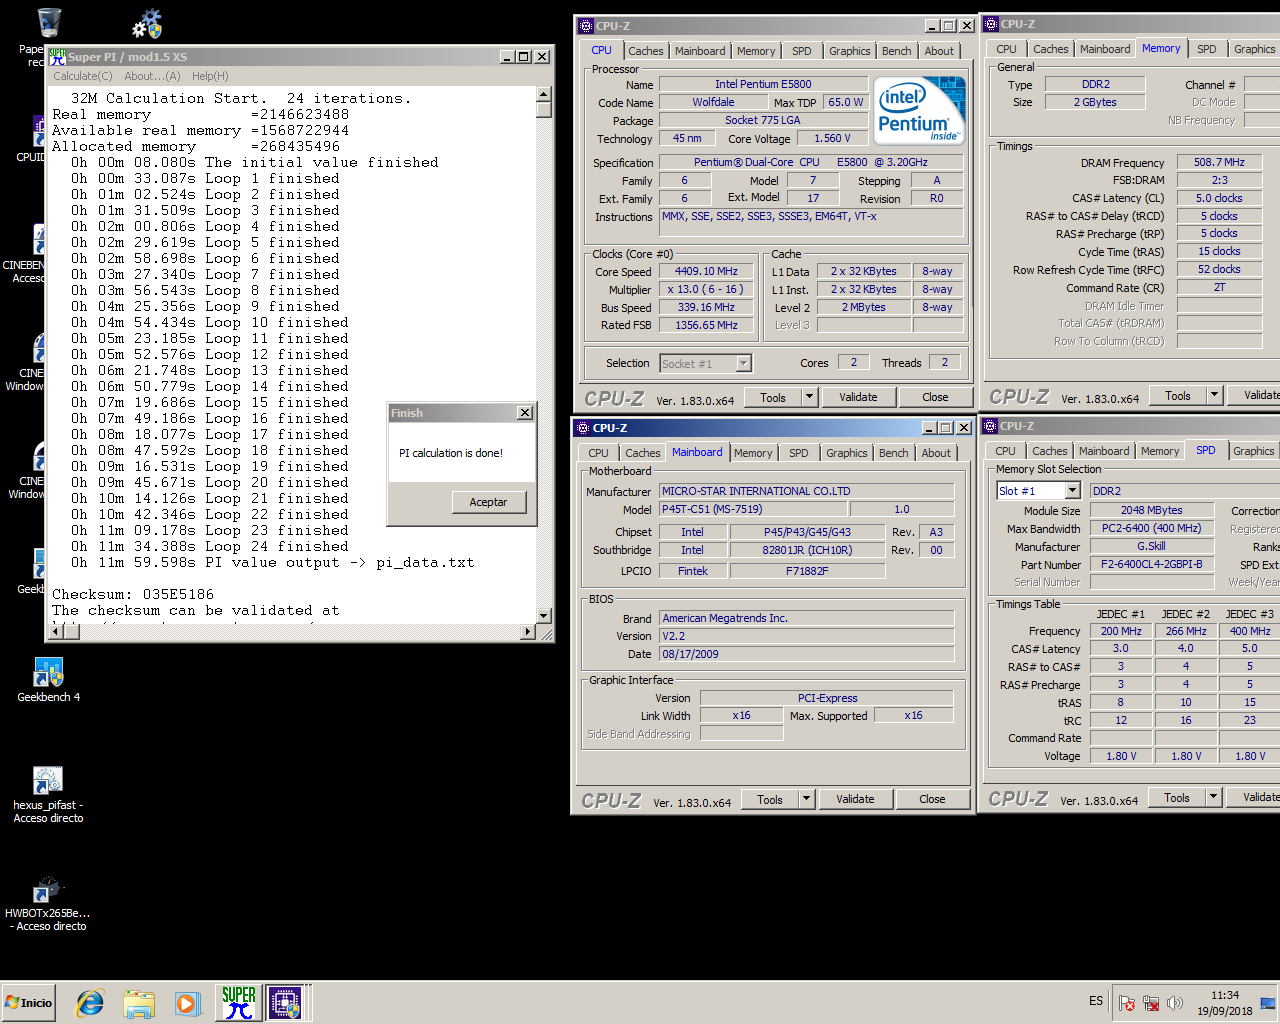The image size is (1280, 1024).
Task: Open HWBOTx265 benchmark desktop shortcut
Action: [x=48, y=904]
